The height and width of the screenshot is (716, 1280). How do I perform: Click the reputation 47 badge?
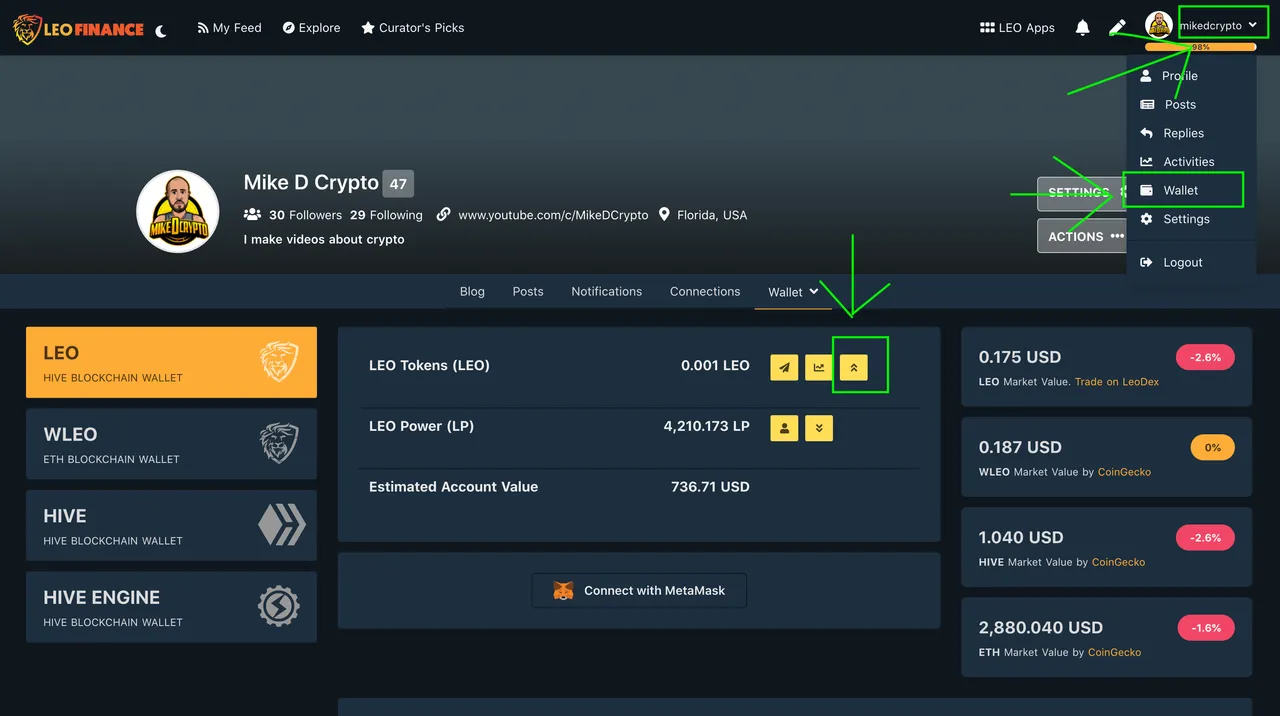click(x=398, y=183)
